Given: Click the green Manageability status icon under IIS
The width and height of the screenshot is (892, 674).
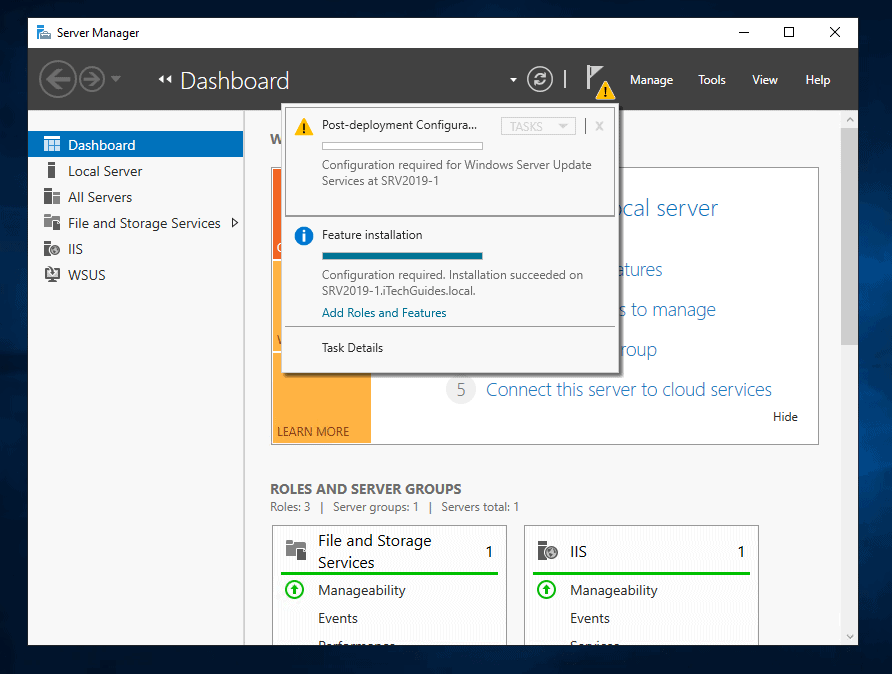Looking at the screenshot, I should (546, 590).
